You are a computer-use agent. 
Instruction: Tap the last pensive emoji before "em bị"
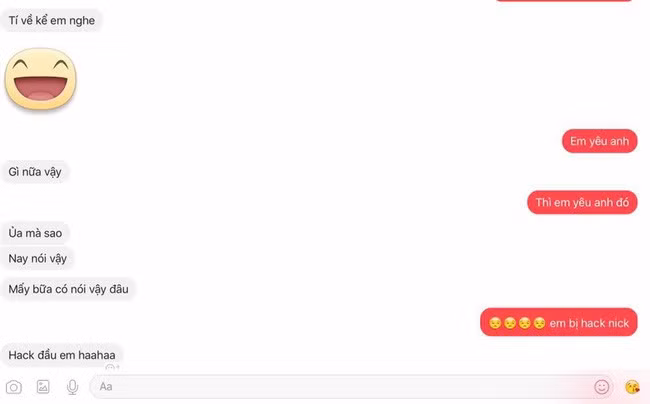tap(539, 323)
